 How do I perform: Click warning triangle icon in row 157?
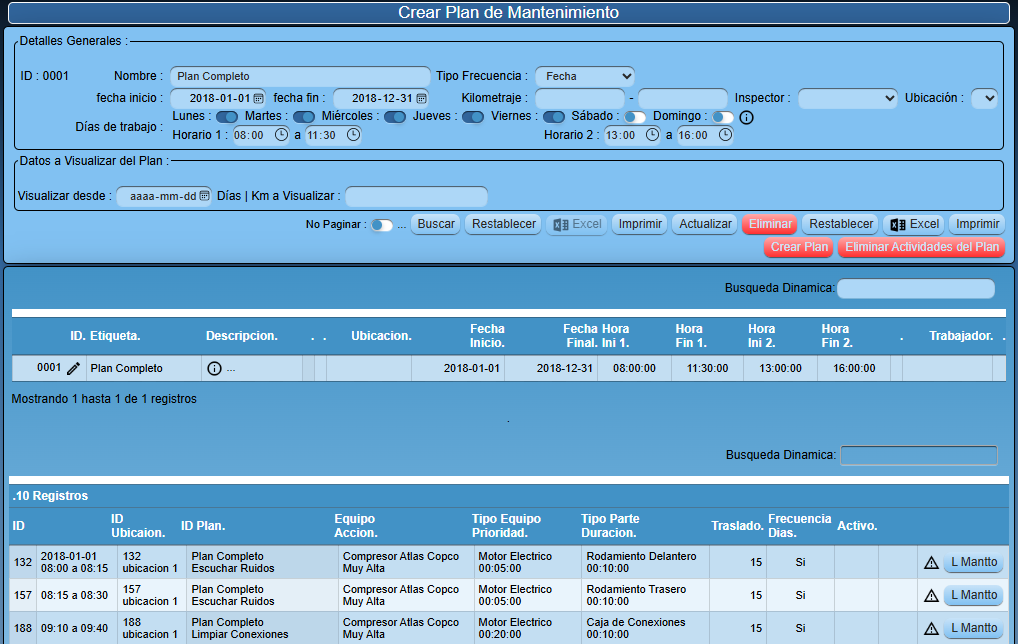pyautogui.click(x=932, y=595)
